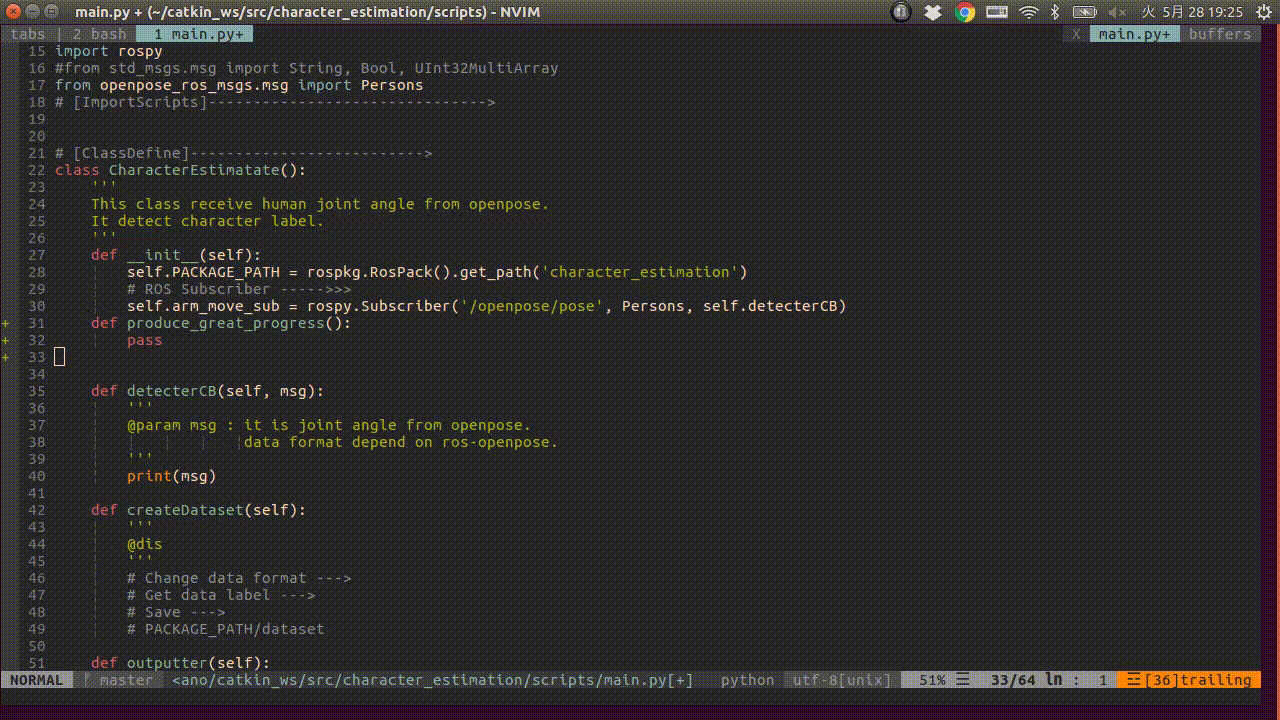
Task: Open the date and time 19:25 clock menu
Action: pos(1191,12)
